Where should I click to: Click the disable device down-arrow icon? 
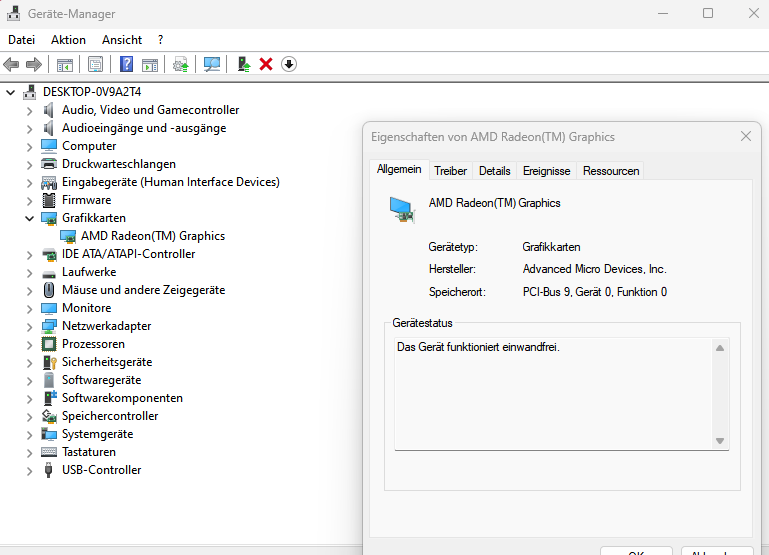[289, 64]
